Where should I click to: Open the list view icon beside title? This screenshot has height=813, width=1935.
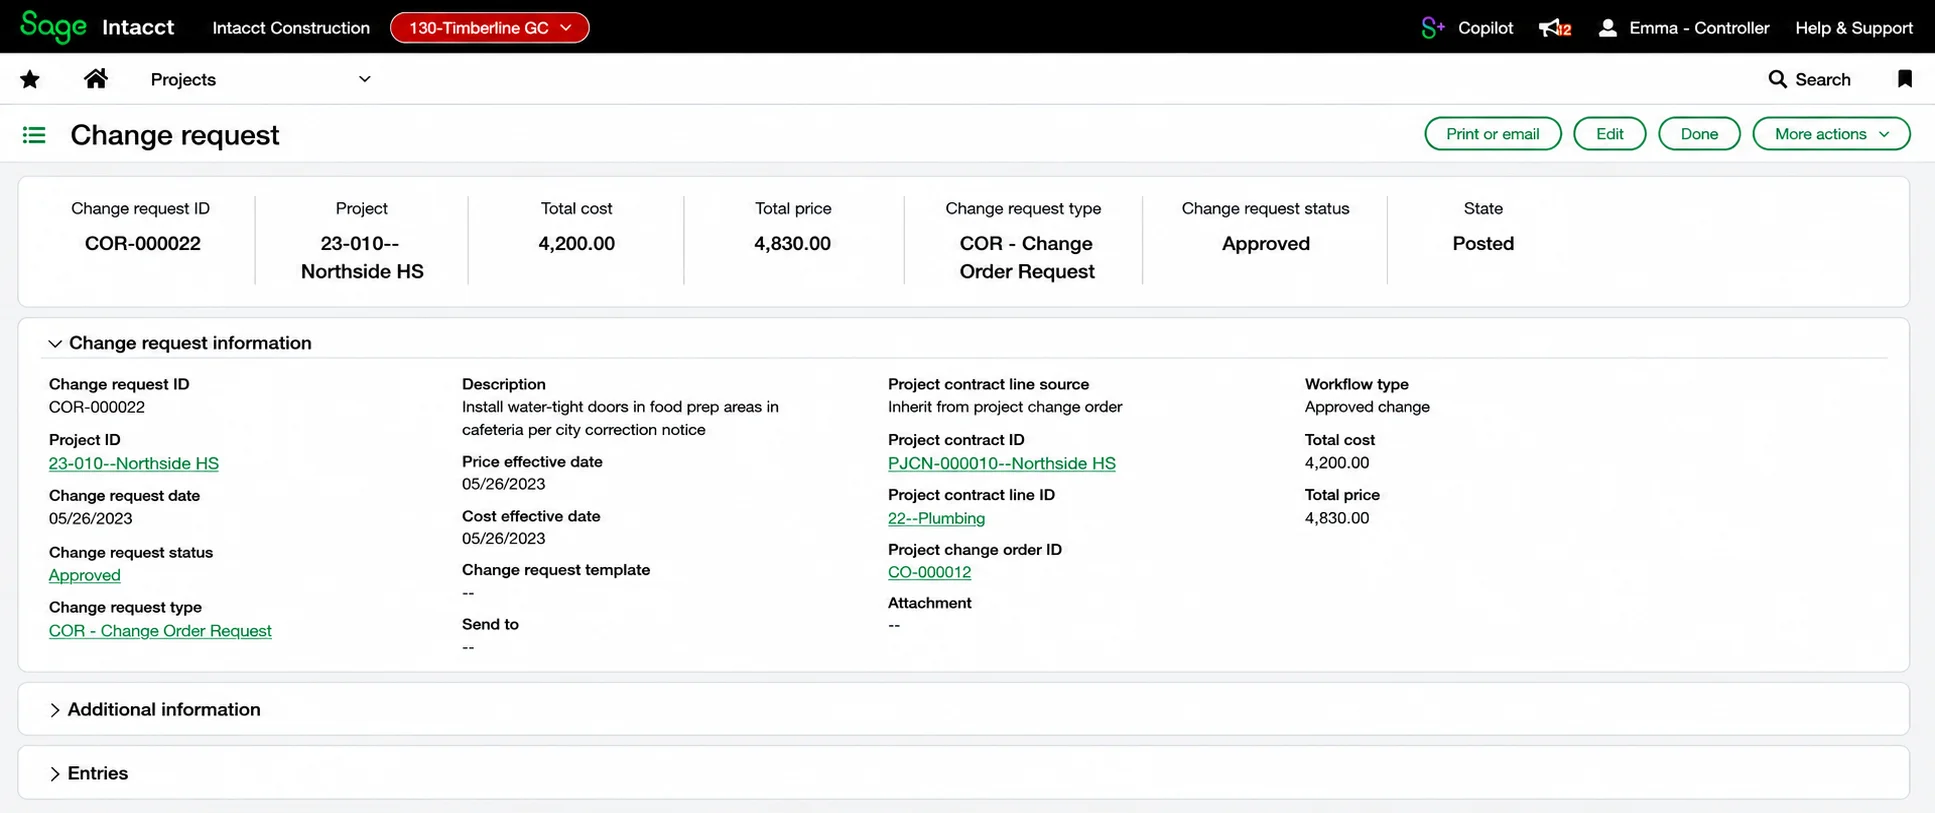34,134
